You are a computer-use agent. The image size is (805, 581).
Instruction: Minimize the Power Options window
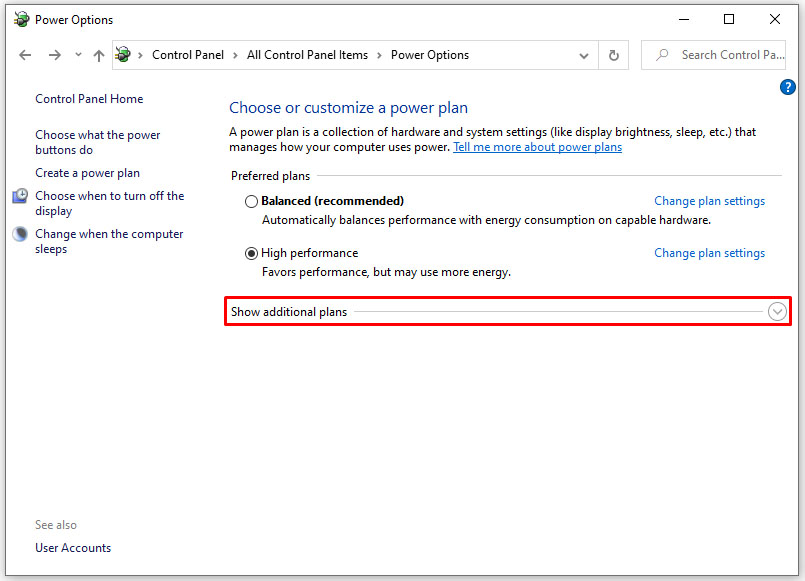[x=684, y=20]
